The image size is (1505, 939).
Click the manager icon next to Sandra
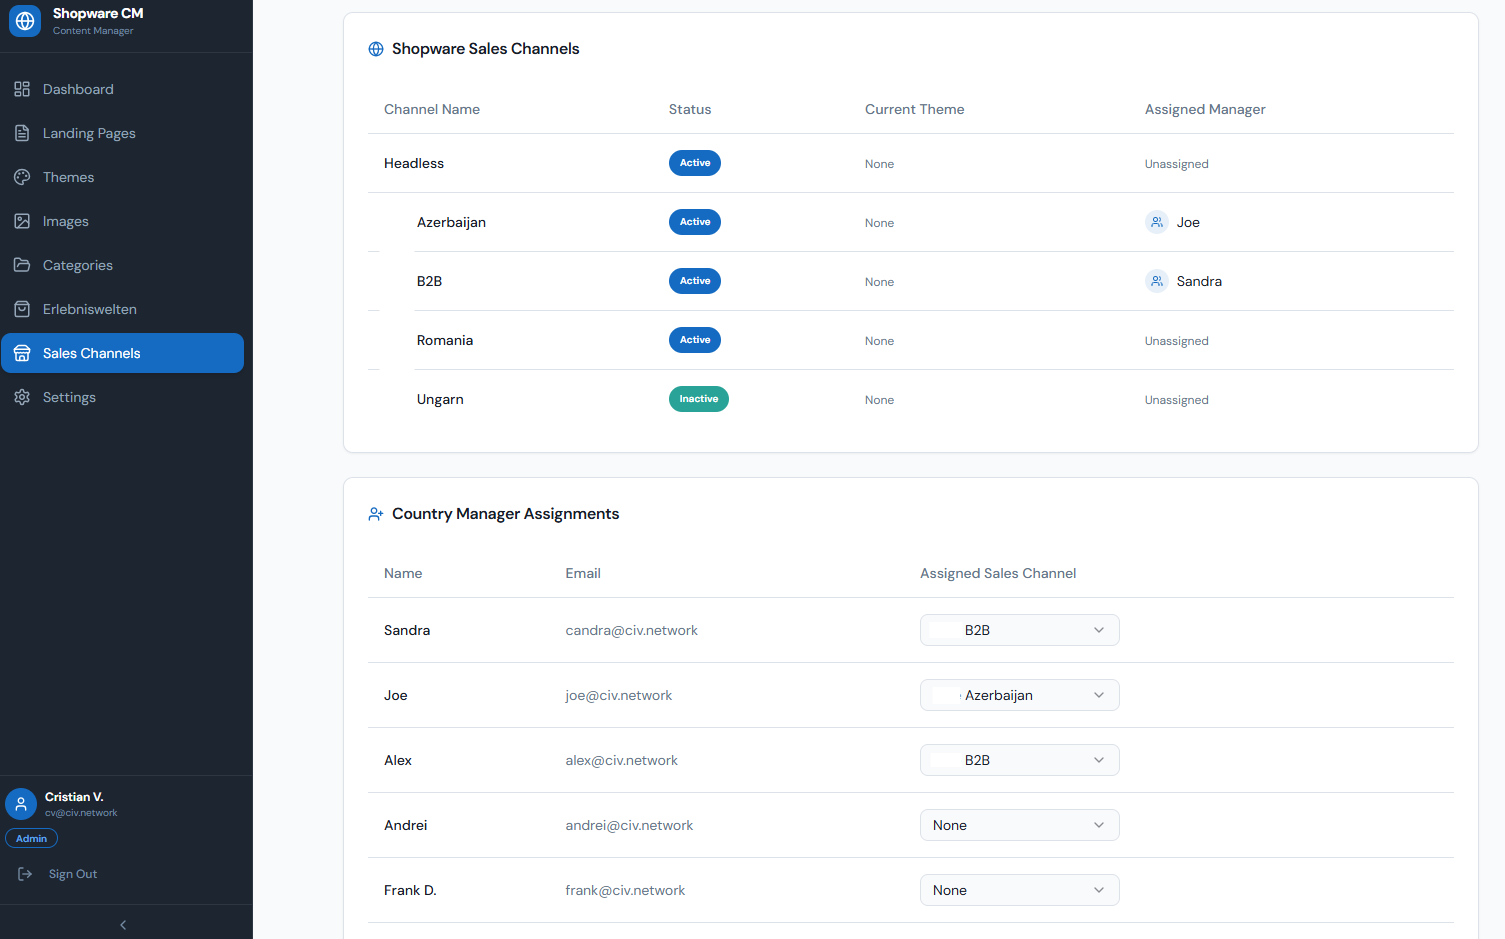click(x=1157, y=281)
